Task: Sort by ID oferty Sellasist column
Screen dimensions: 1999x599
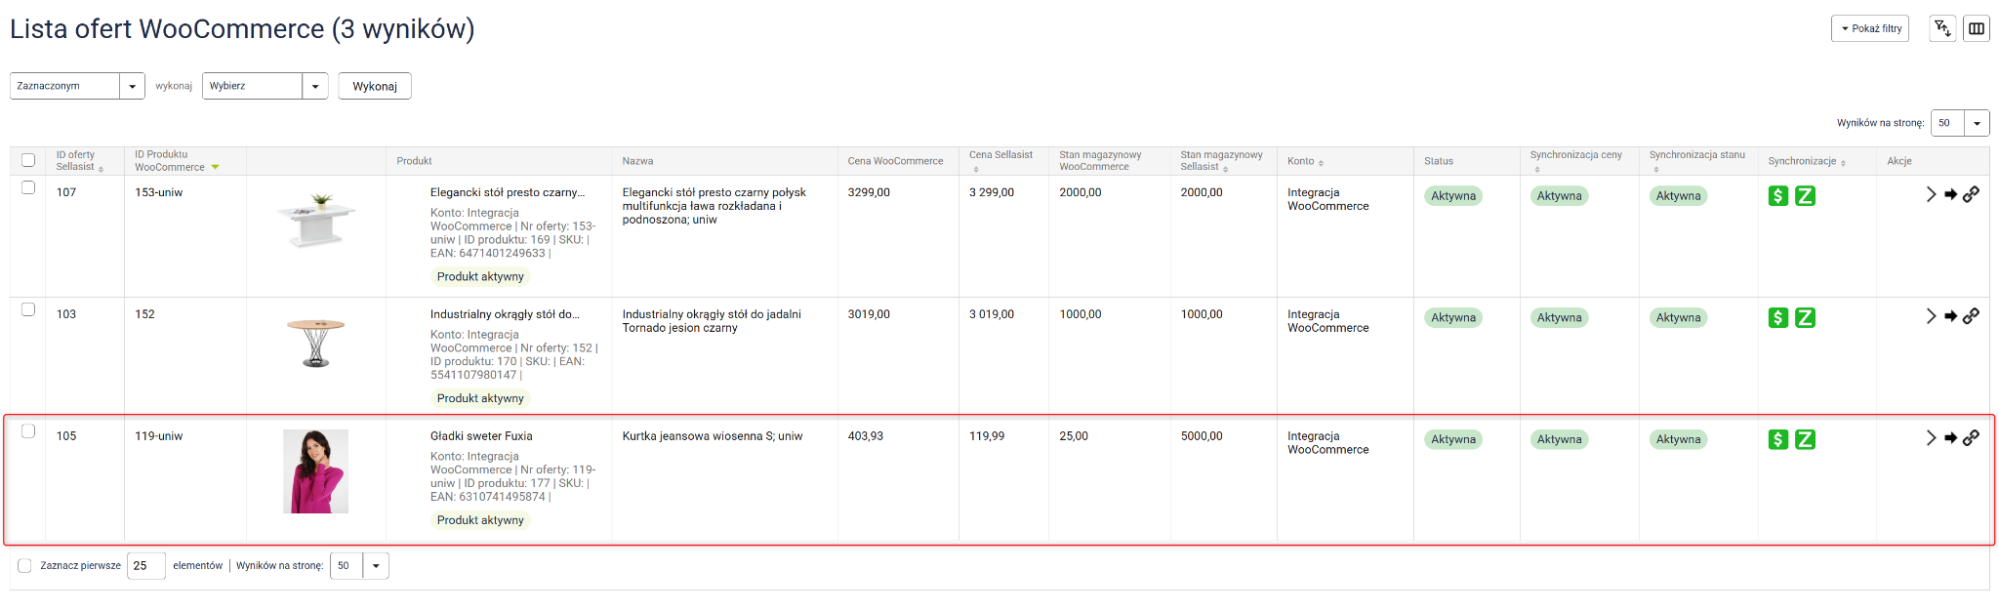Action: pyautogui.click(x=78, y=161)
